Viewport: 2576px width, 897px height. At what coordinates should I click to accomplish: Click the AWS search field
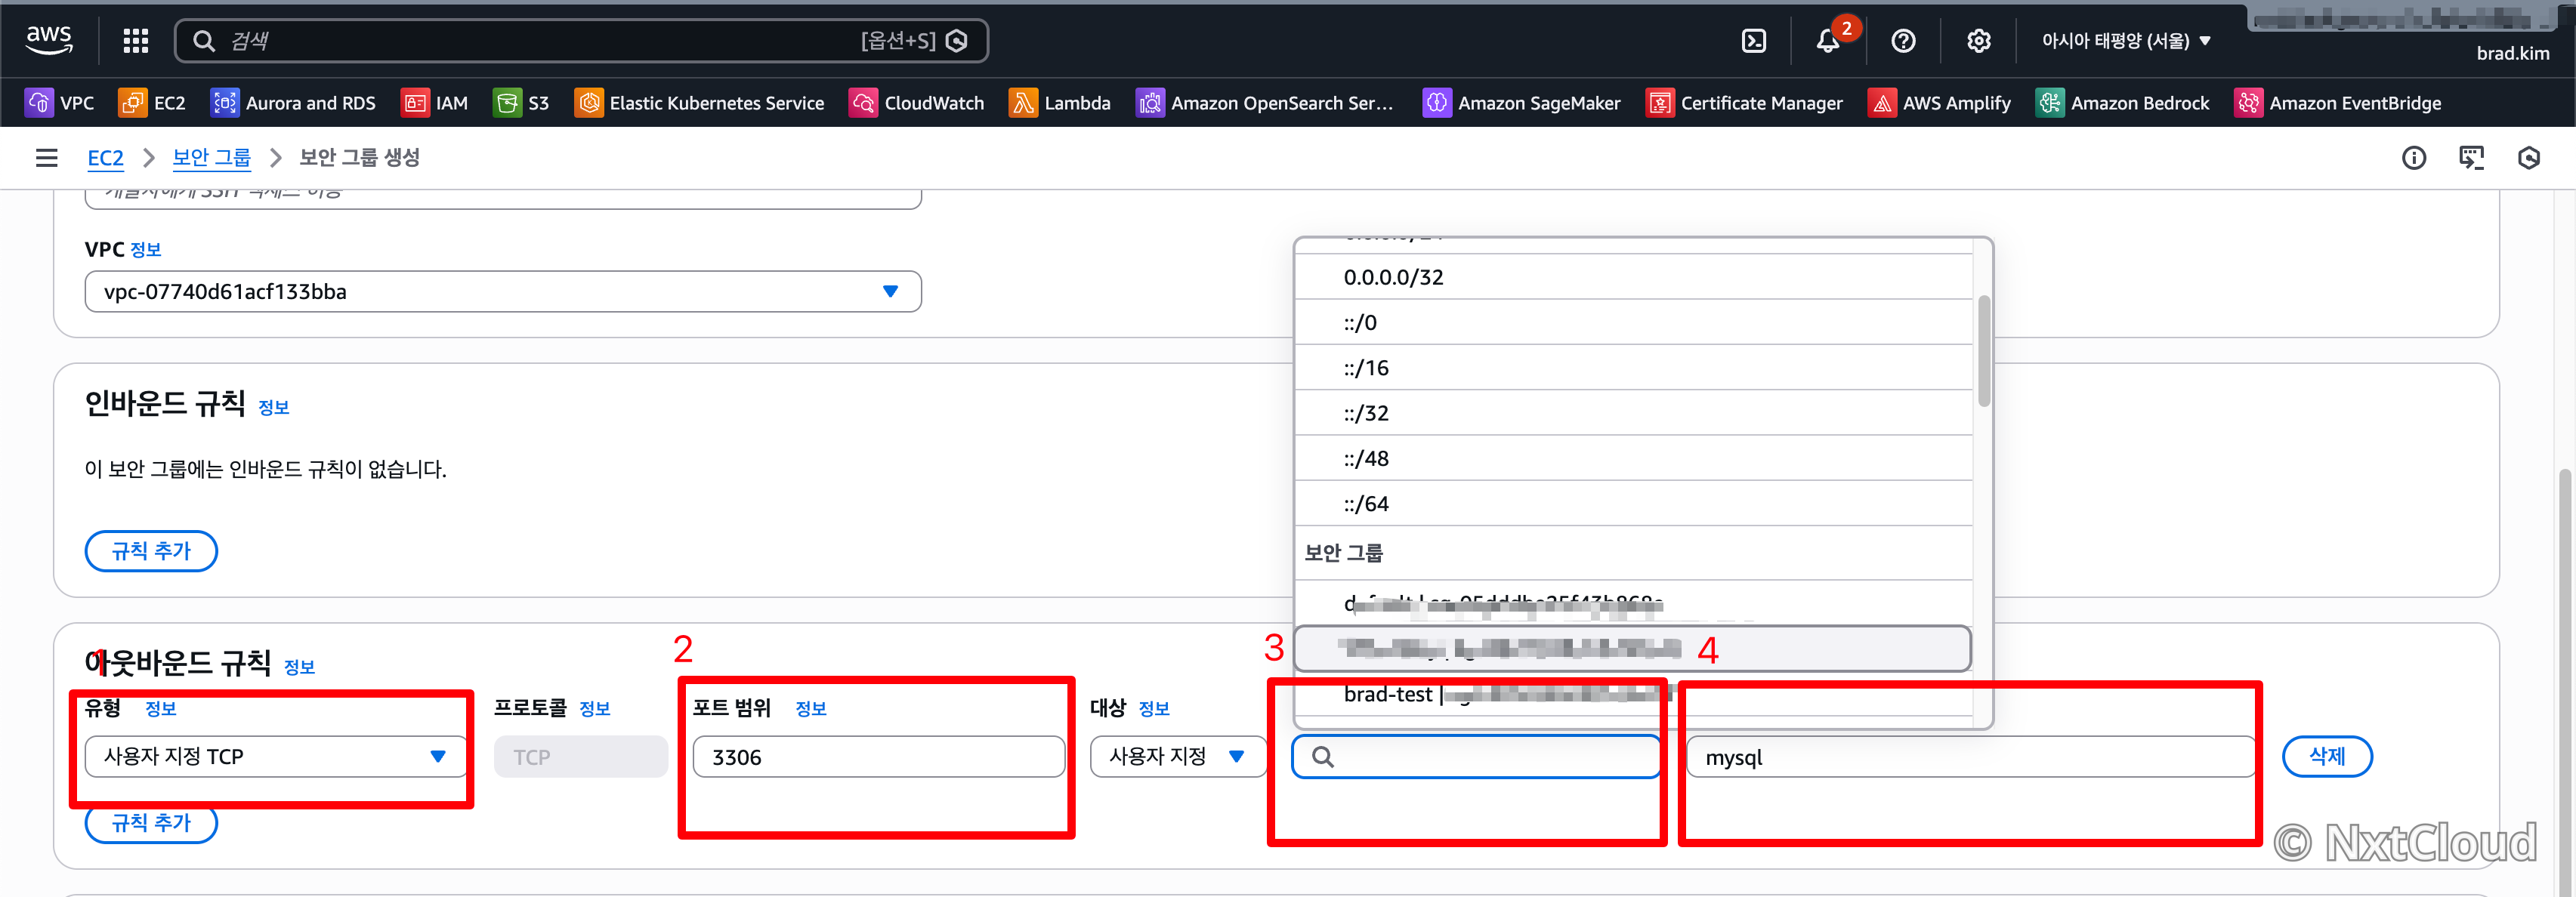click(x=581, y=40)
